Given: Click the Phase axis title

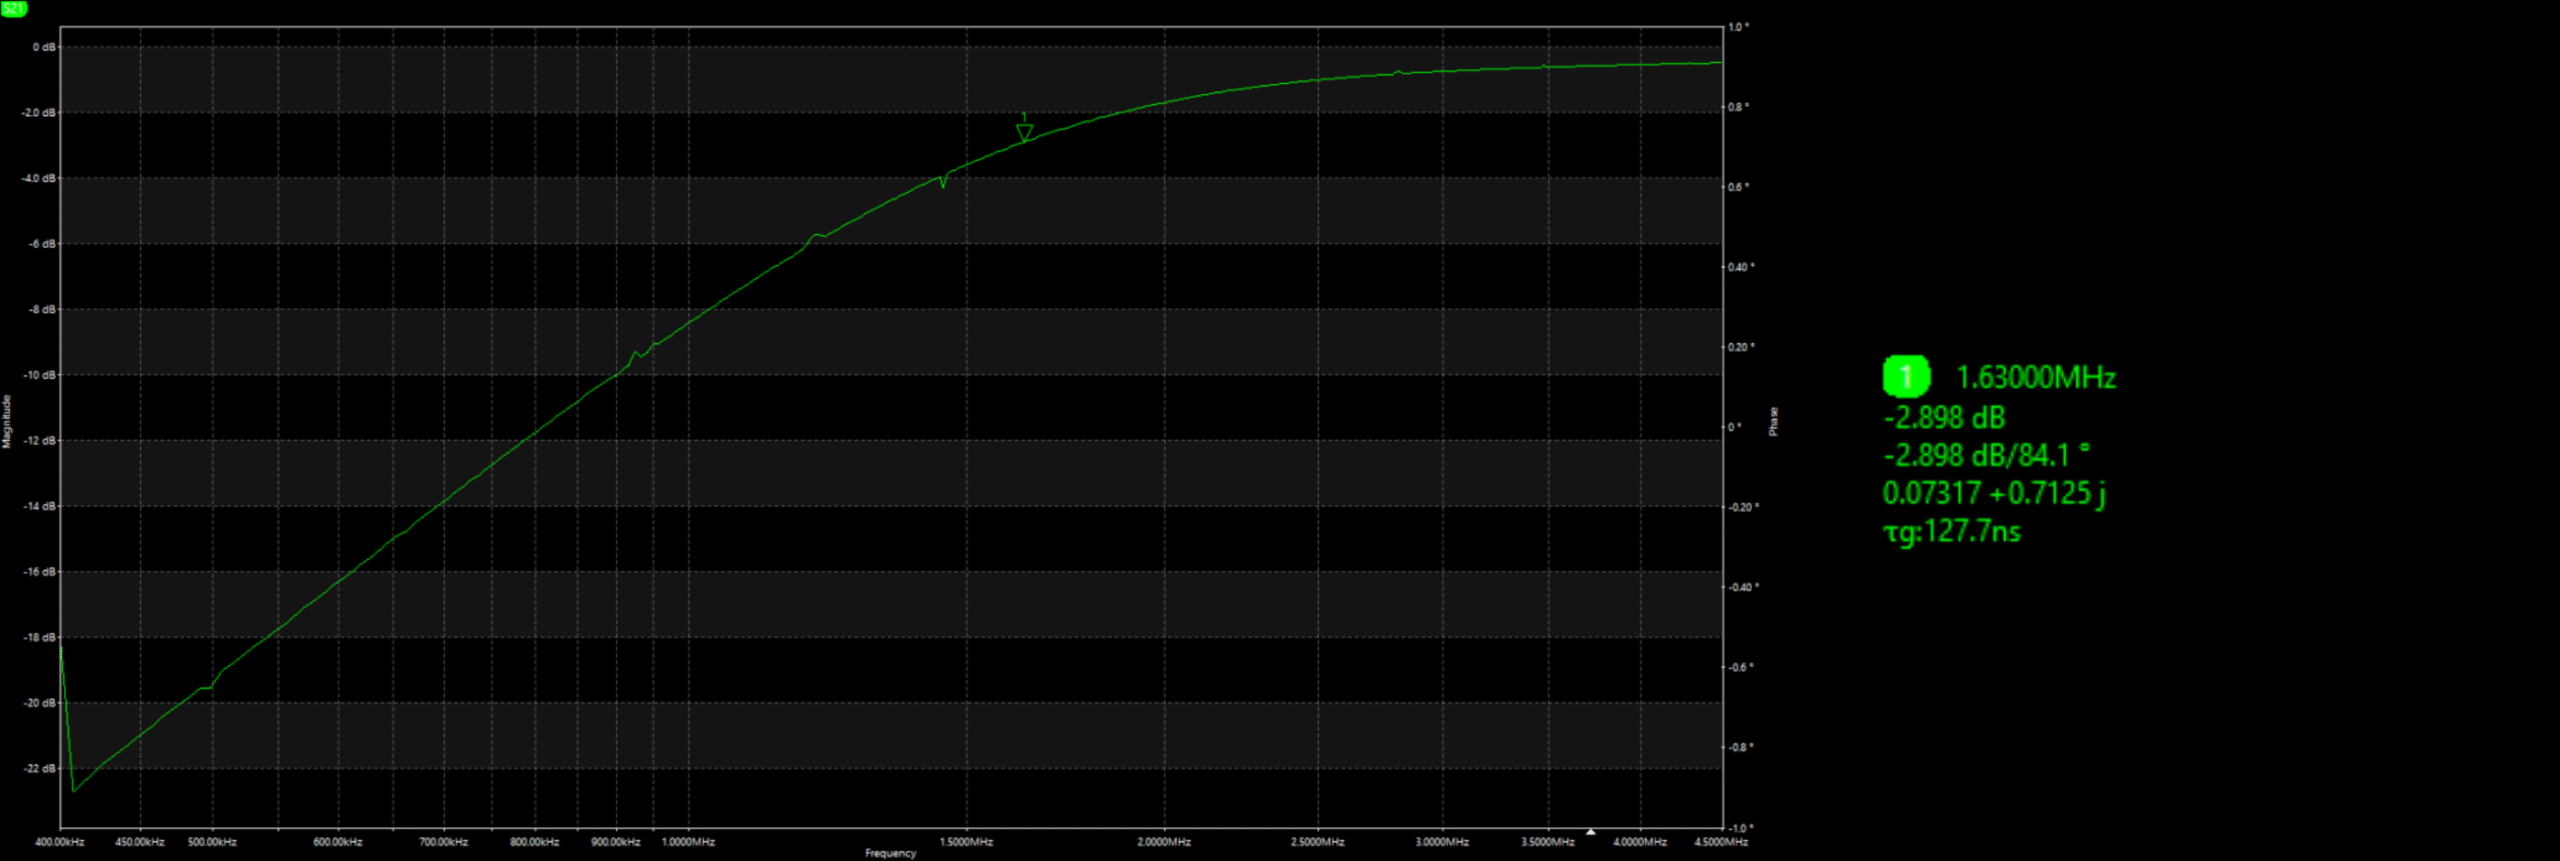Looking at the screenshot, I should (1773, 421).
